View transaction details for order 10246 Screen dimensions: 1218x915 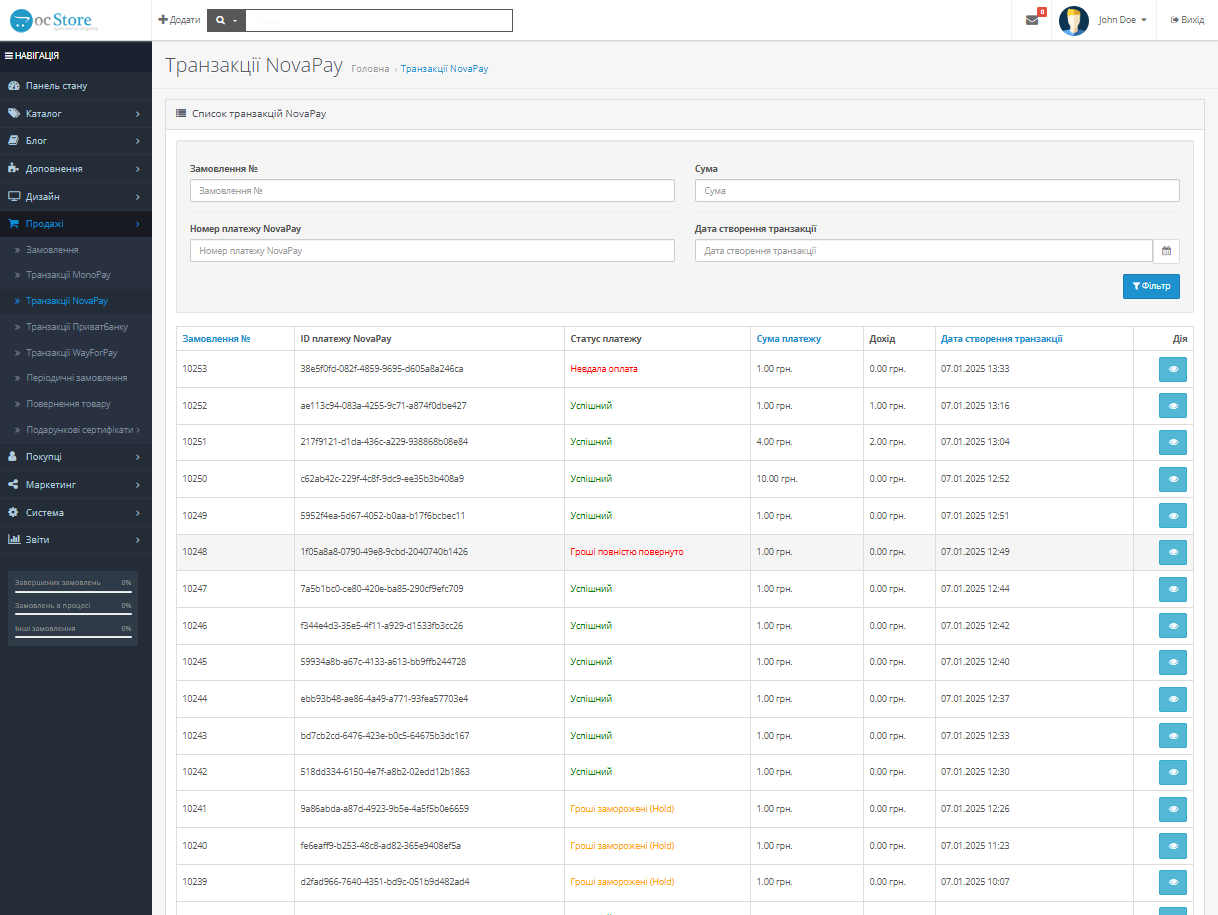coord(1173,625)
